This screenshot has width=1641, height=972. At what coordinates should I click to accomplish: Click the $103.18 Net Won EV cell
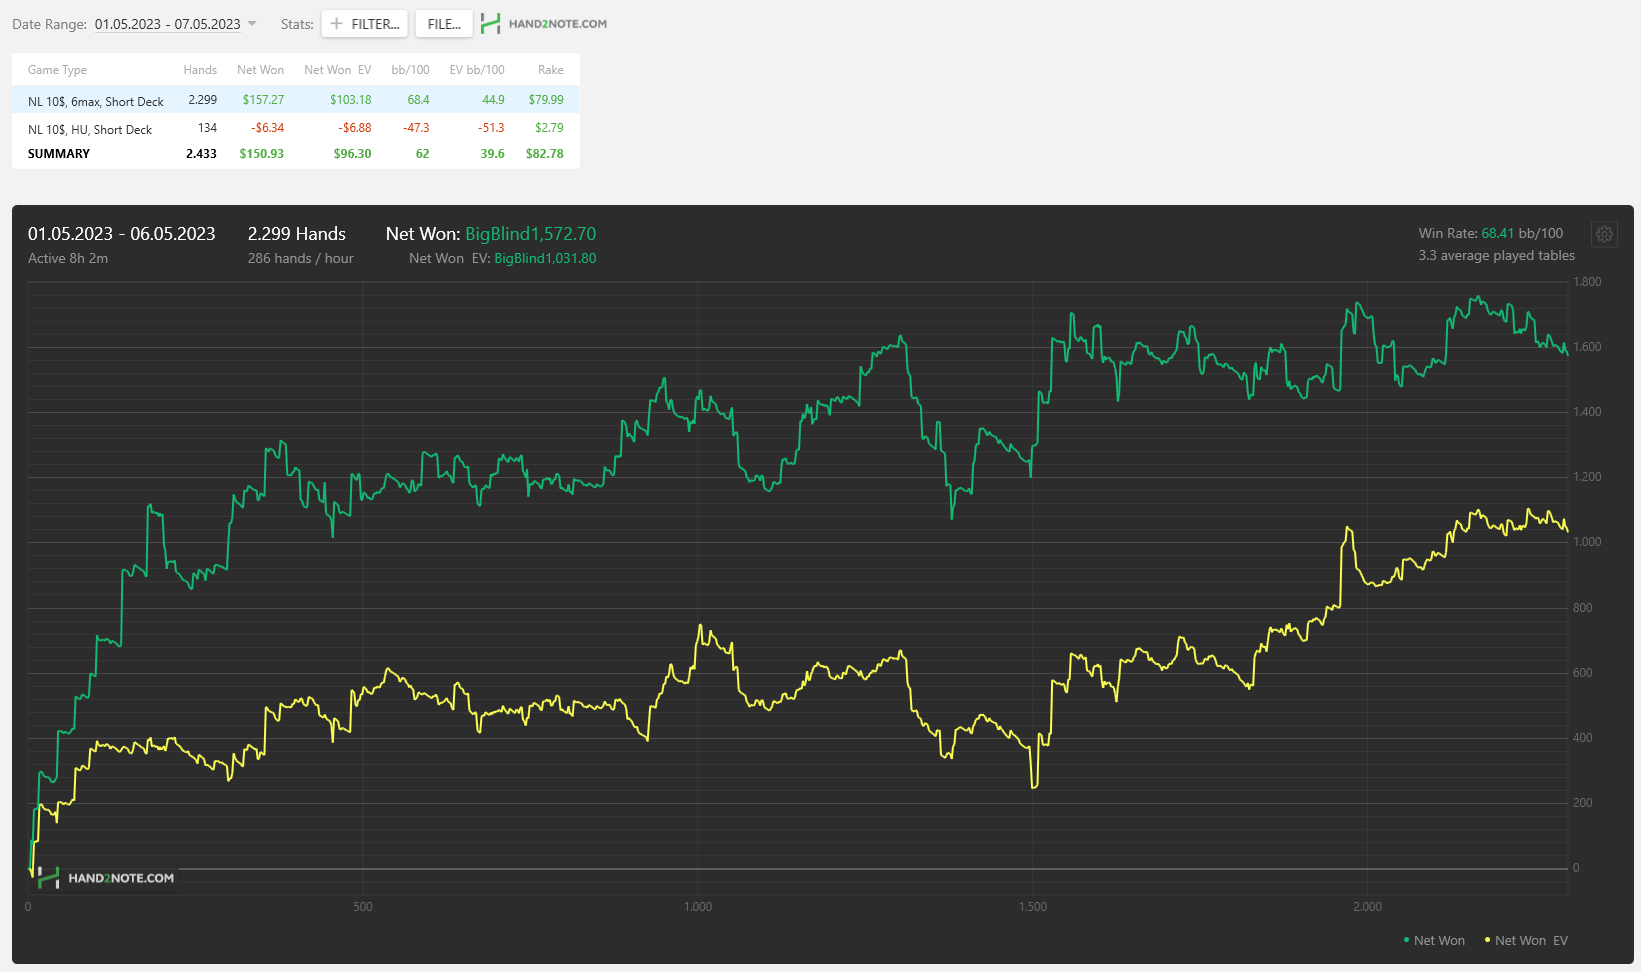(x=351, y=100)
